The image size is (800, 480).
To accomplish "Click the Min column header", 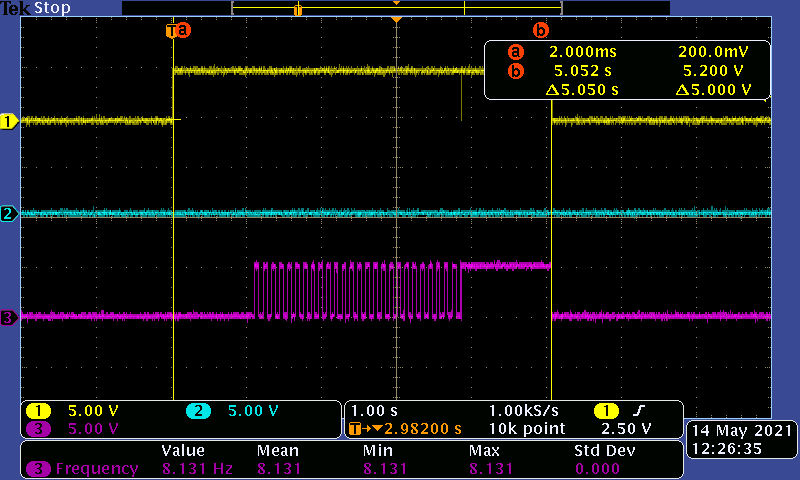I will (378, 451).
